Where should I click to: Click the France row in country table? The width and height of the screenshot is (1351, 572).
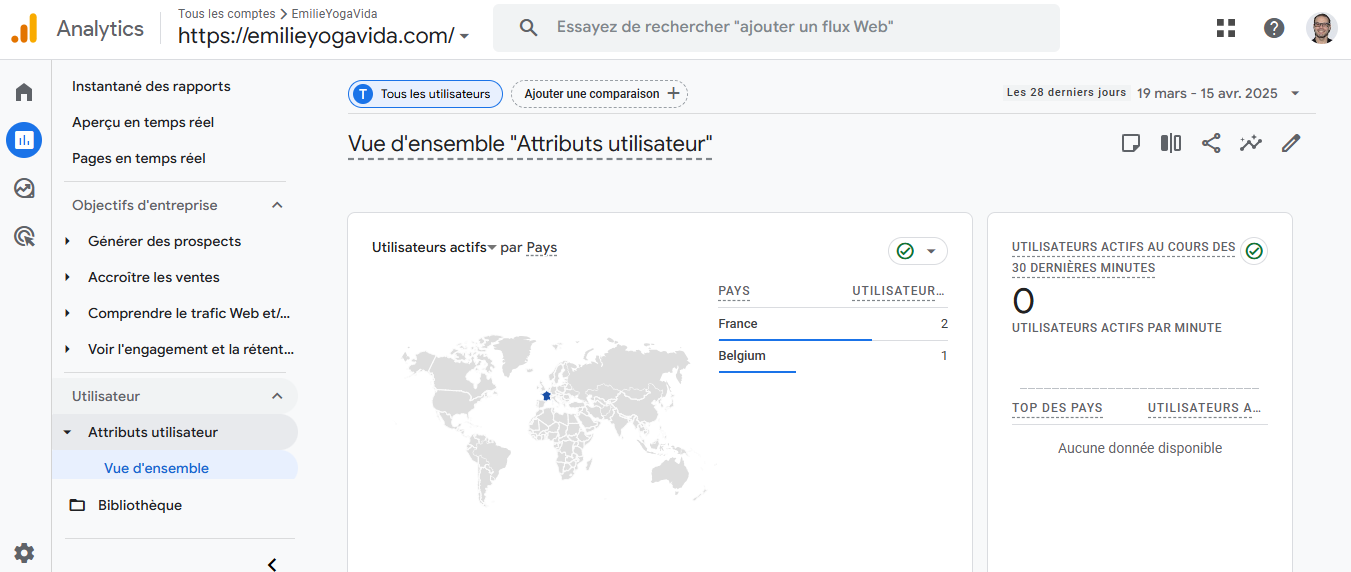[833, 324]
